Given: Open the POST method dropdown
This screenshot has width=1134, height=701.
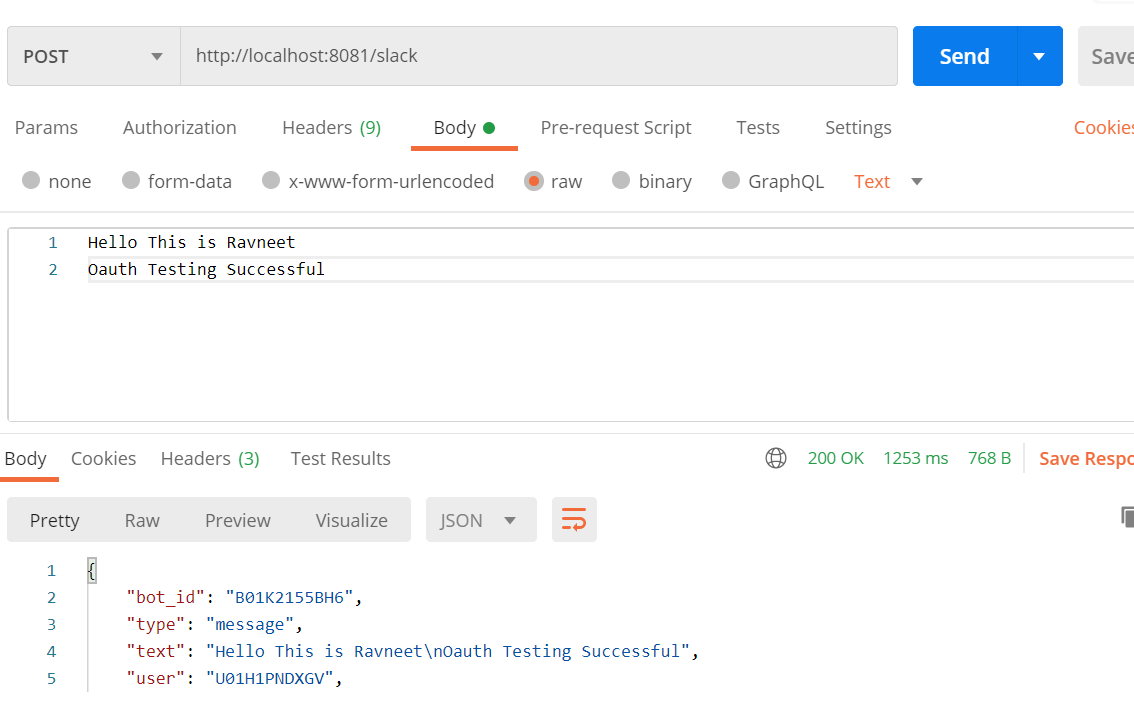Looking at the screenshot, I should (93, 56).
